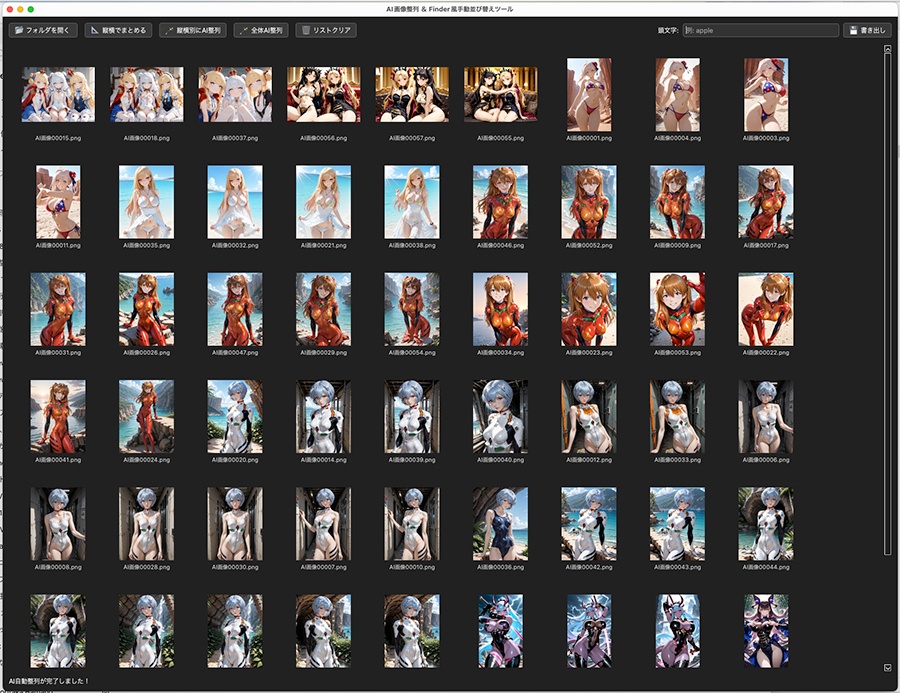Click filename label AI画像00038.png
900x693 pixels.
(x=412, y=246)
